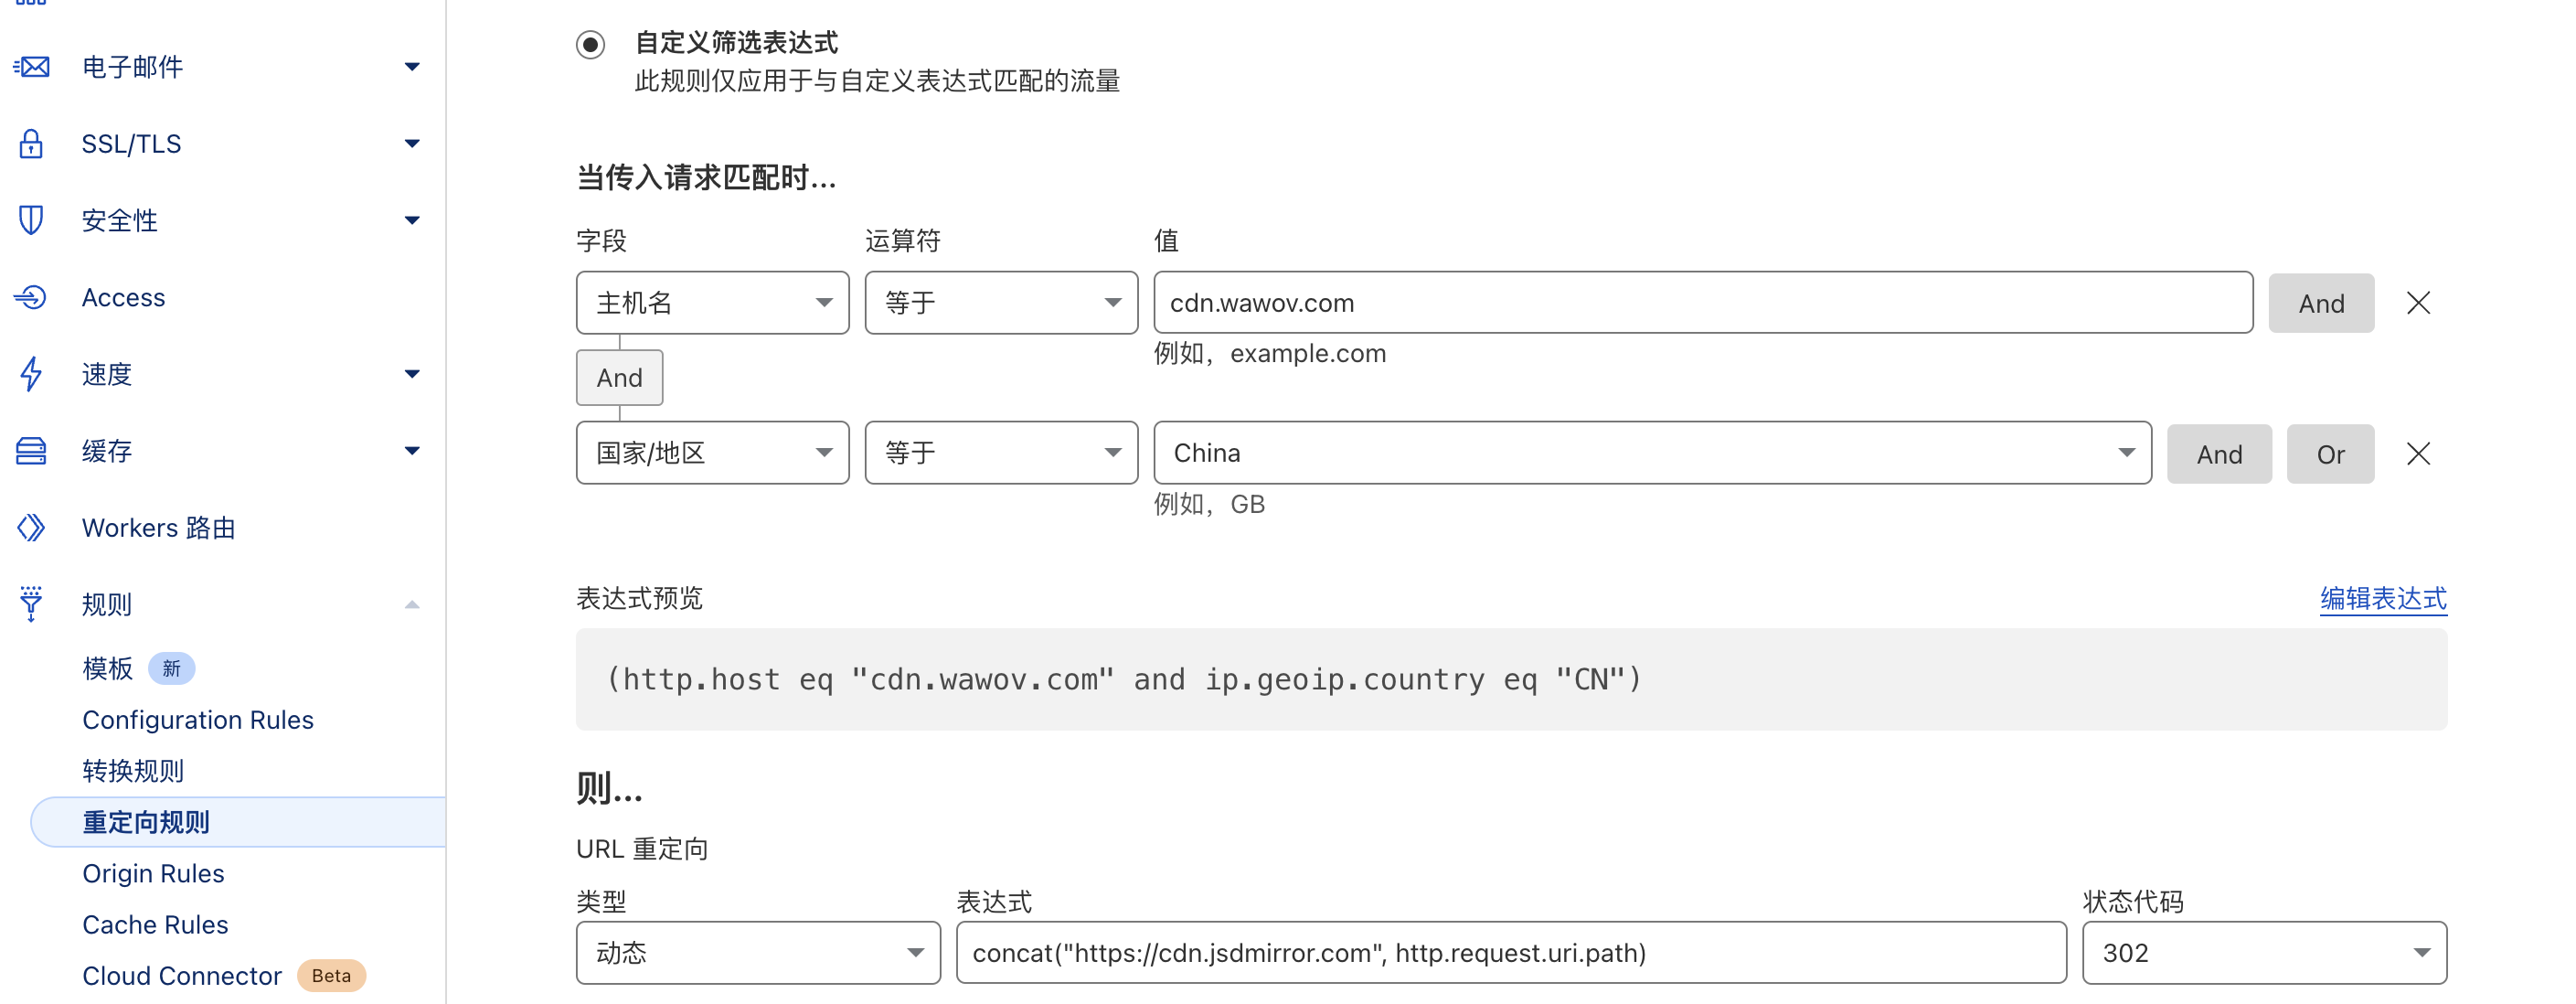Open the China country value dropdown

point(1651,454)
